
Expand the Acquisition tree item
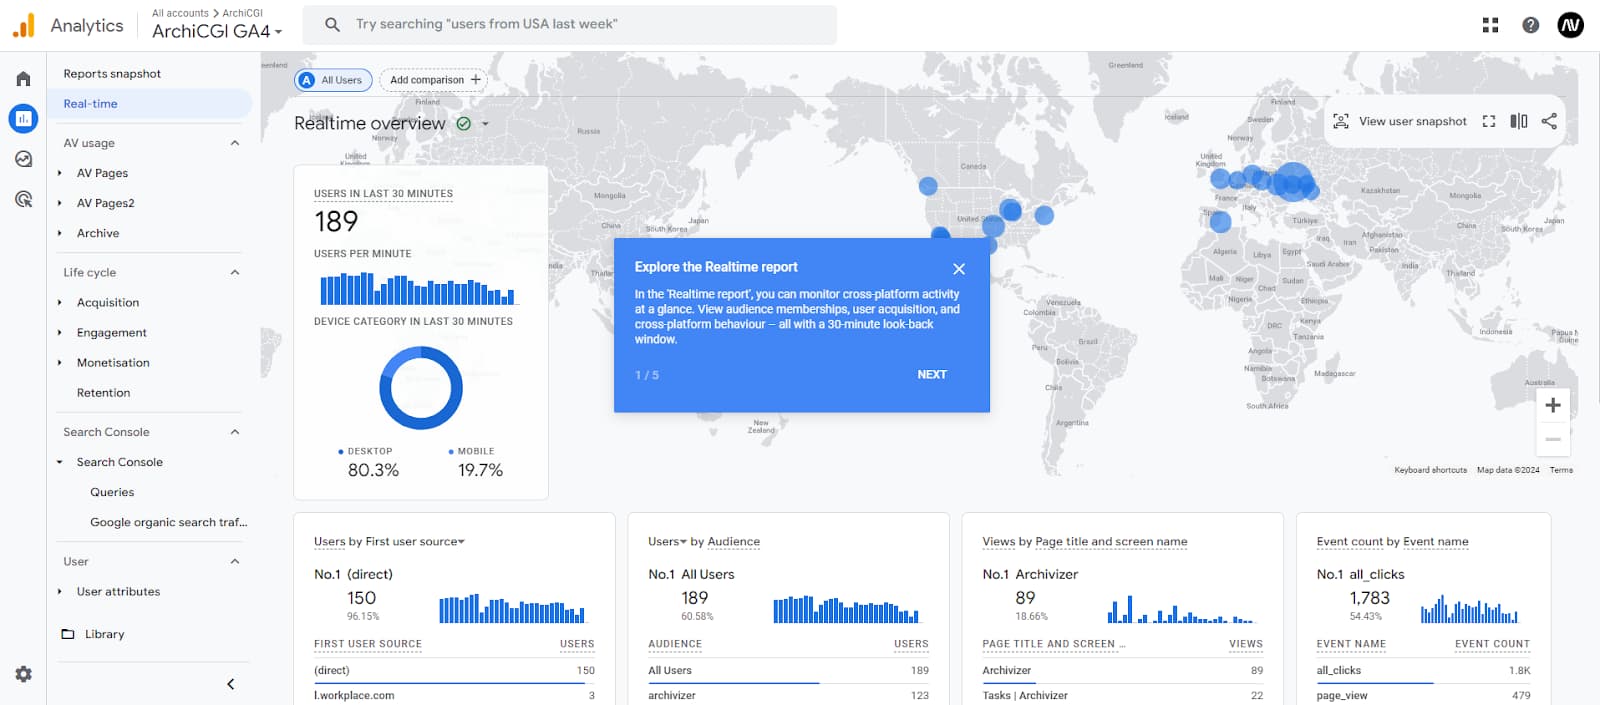60,302
